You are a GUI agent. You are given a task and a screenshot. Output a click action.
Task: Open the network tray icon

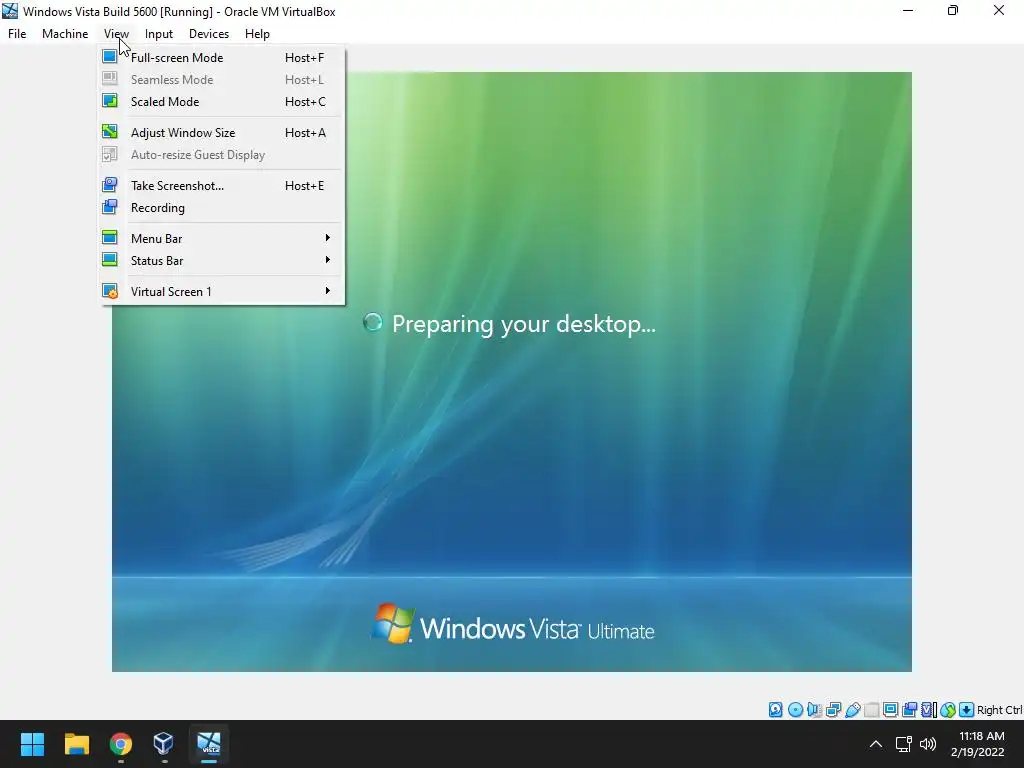[903, 744]
